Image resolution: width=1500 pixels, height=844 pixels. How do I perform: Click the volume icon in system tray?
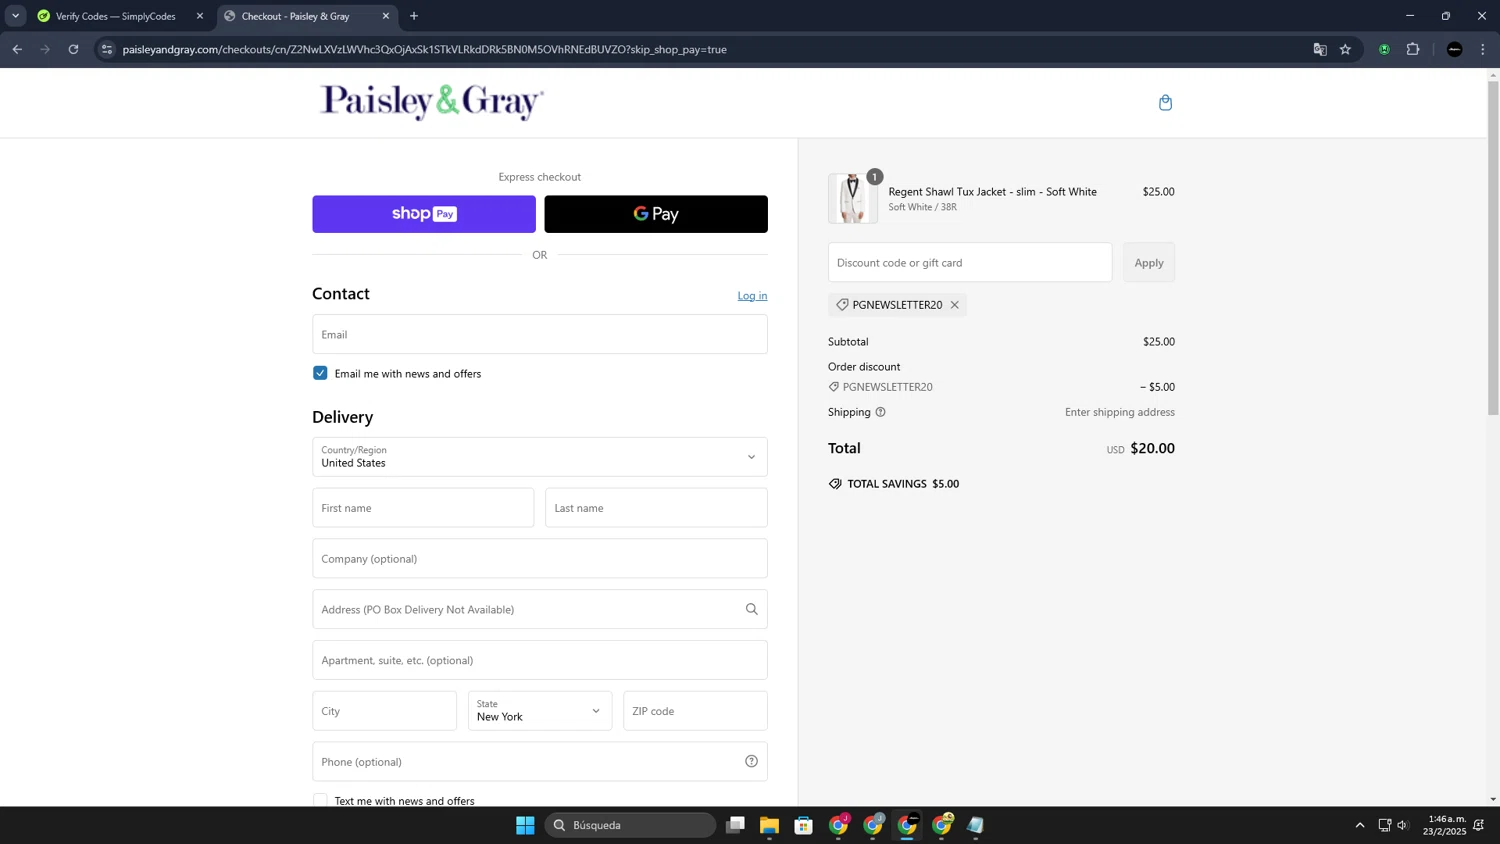pyautogui.click(x=1403, y=825)
